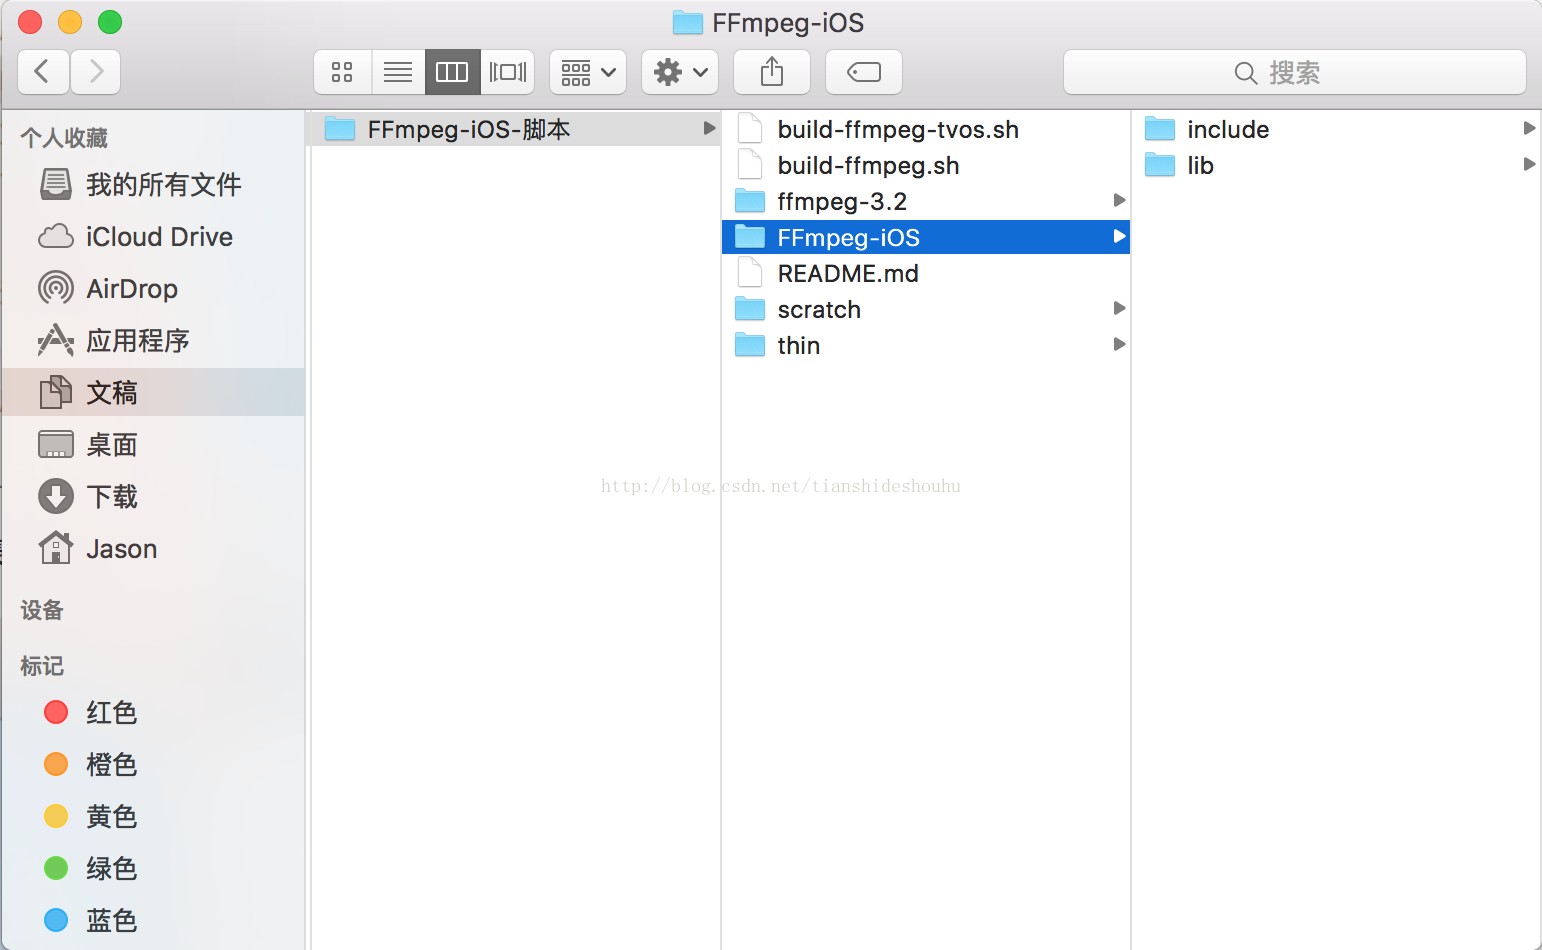Viewport: 1542px width, 950px height.
Task: Click the 应用程序 applications icon
Action: (56, 340)
